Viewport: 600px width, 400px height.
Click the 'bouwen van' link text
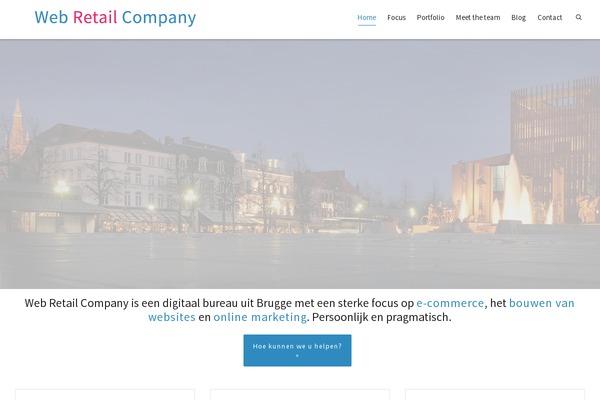pyautogui.click(x=541, y=303)
